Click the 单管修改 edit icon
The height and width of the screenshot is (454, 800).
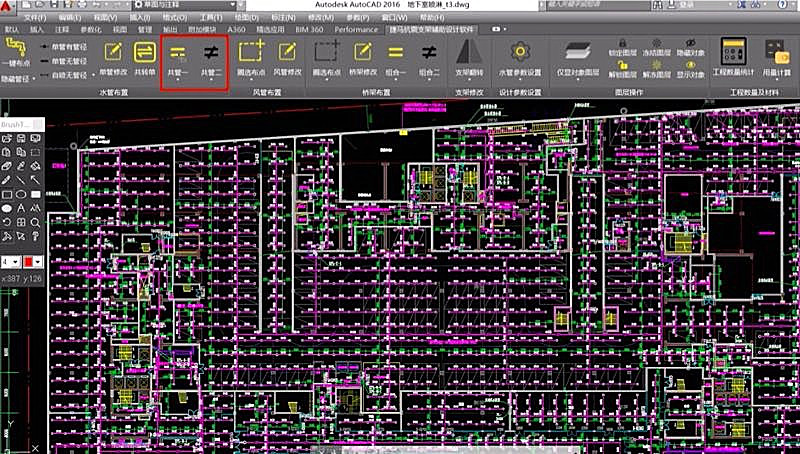click(x=113, y=52)
